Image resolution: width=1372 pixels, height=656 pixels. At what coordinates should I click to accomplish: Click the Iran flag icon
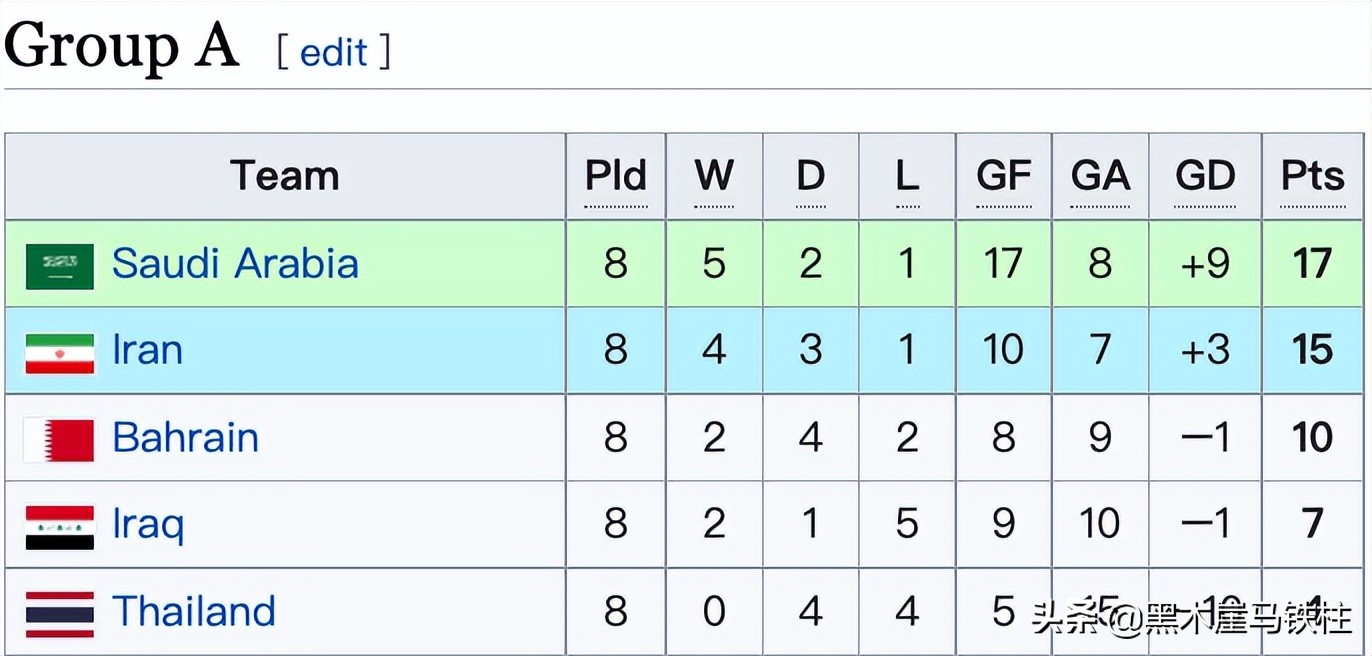60,352
